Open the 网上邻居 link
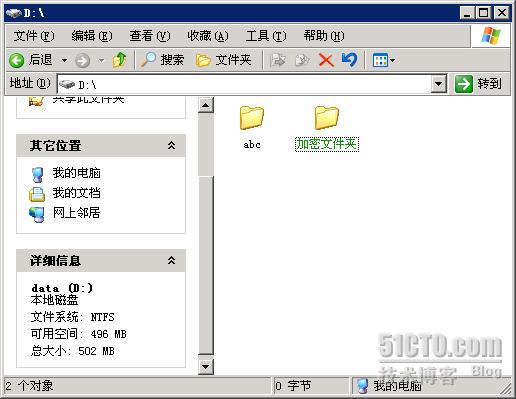Image resolution: width=516 pixels, height=399 pixels. point(76,213)
